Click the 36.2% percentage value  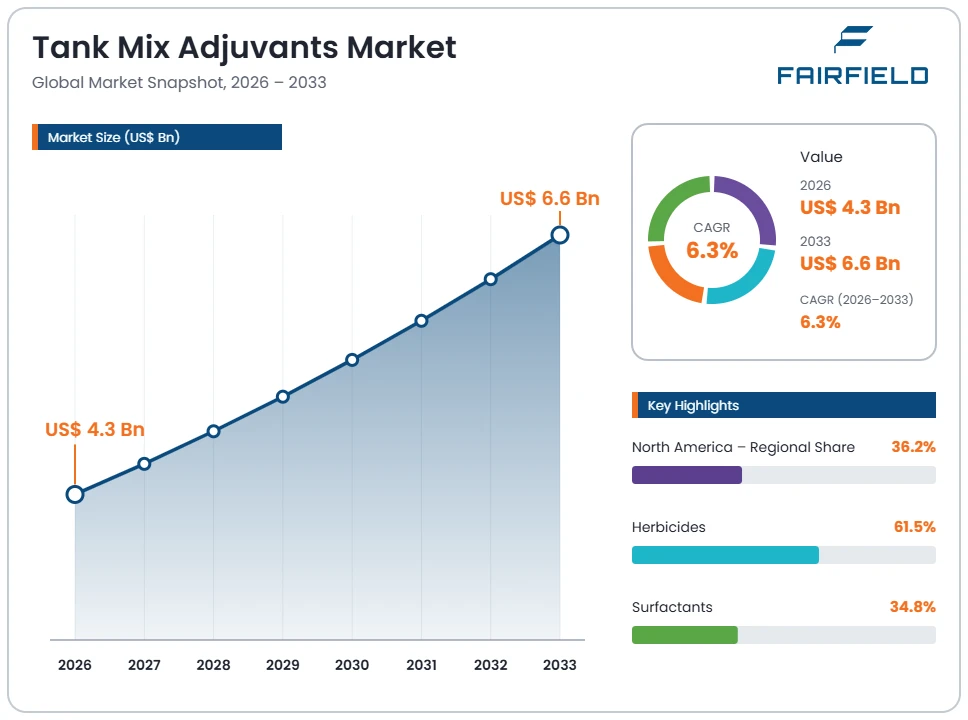tap(913, 446)
